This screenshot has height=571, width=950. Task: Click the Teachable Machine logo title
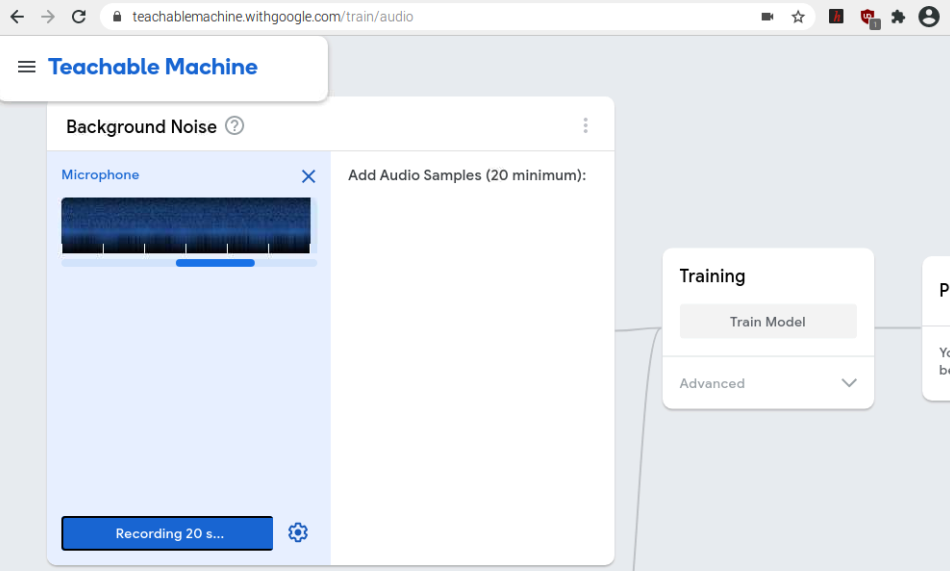153,67
